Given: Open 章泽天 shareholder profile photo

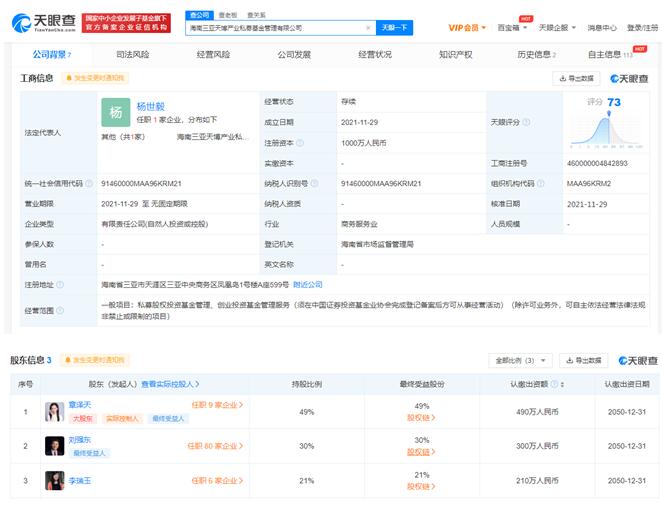Looking at the screenshot, I should [x=53, y=410].
